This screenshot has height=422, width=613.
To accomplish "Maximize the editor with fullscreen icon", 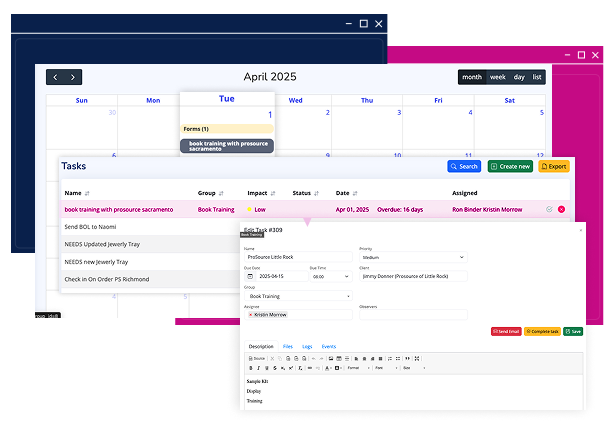I will [417, 359].
